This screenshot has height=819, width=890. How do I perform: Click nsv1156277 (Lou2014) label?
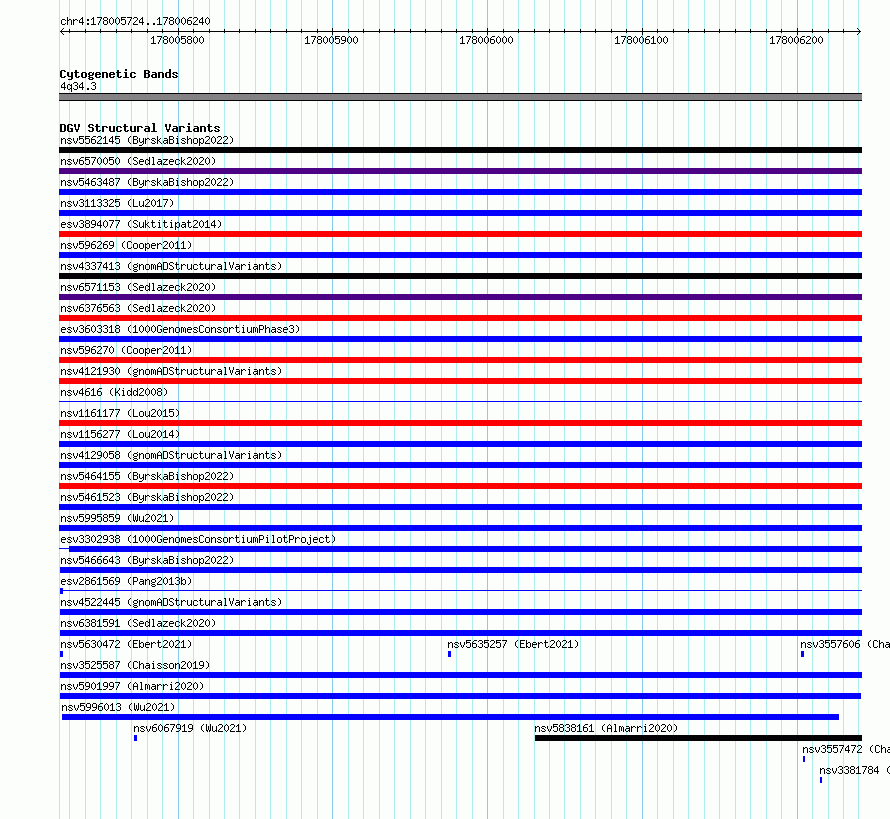120,434
